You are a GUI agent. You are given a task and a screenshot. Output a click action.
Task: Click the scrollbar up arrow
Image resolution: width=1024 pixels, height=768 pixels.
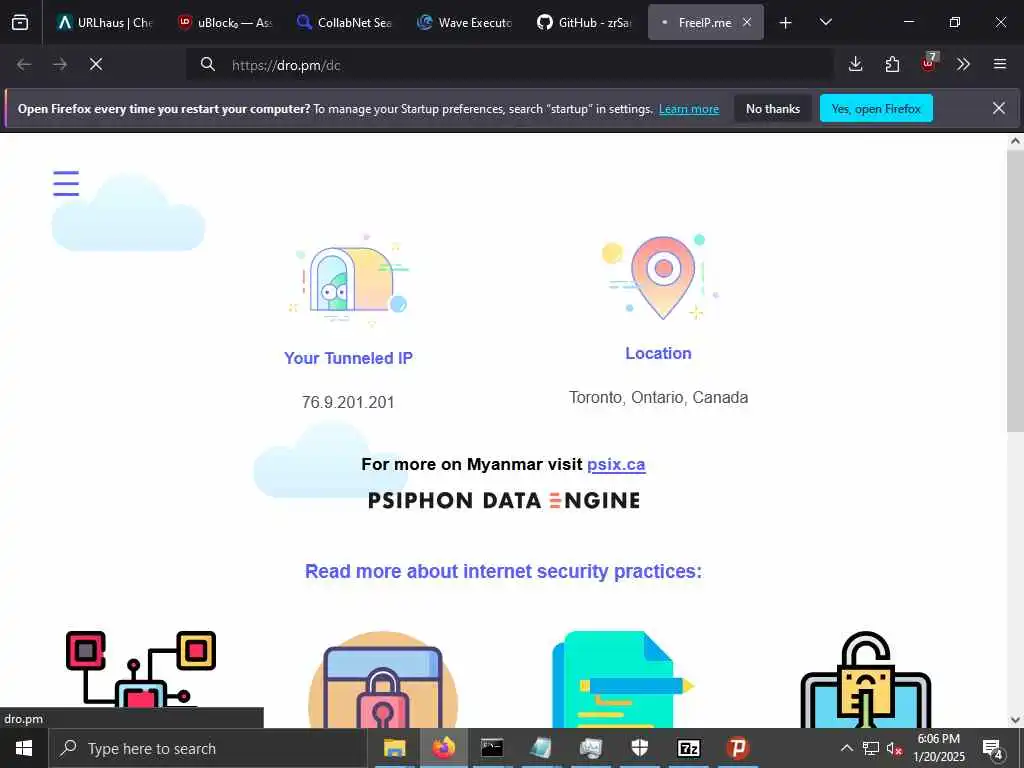[x=1015, y=141]
